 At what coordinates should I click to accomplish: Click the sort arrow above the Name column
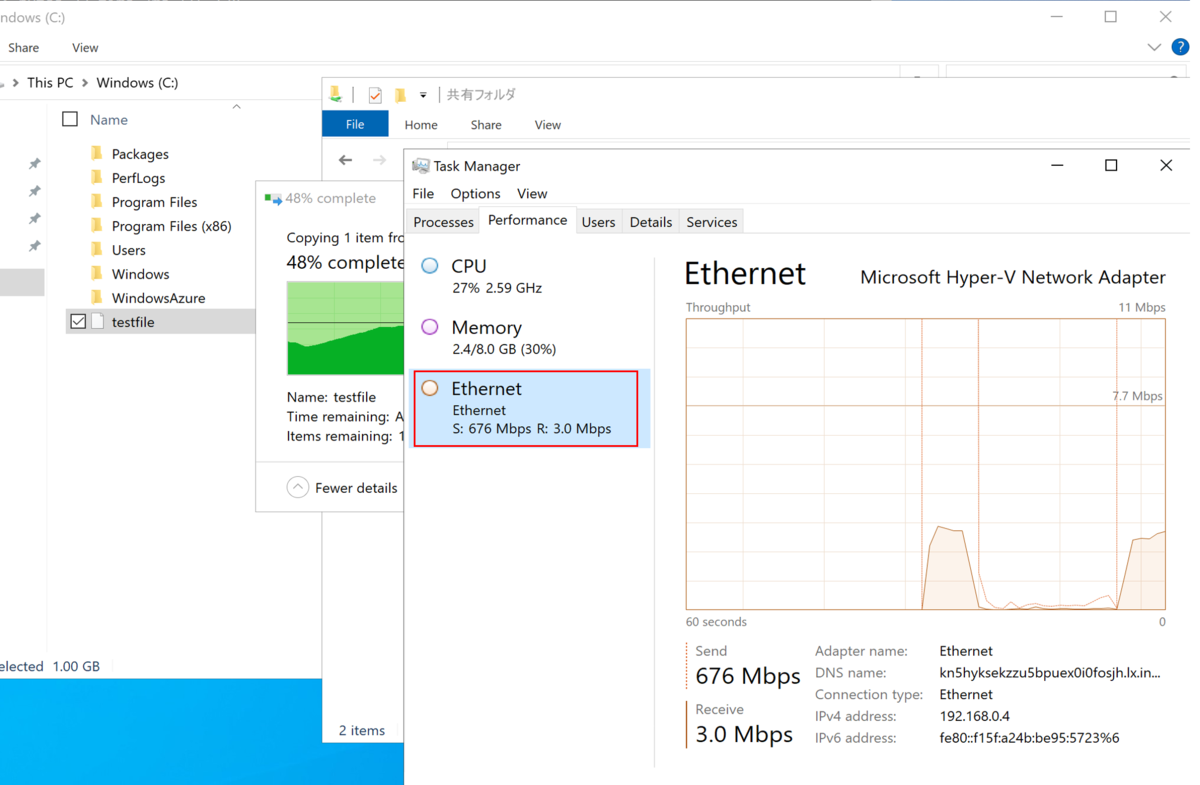[x=237, y=106]
